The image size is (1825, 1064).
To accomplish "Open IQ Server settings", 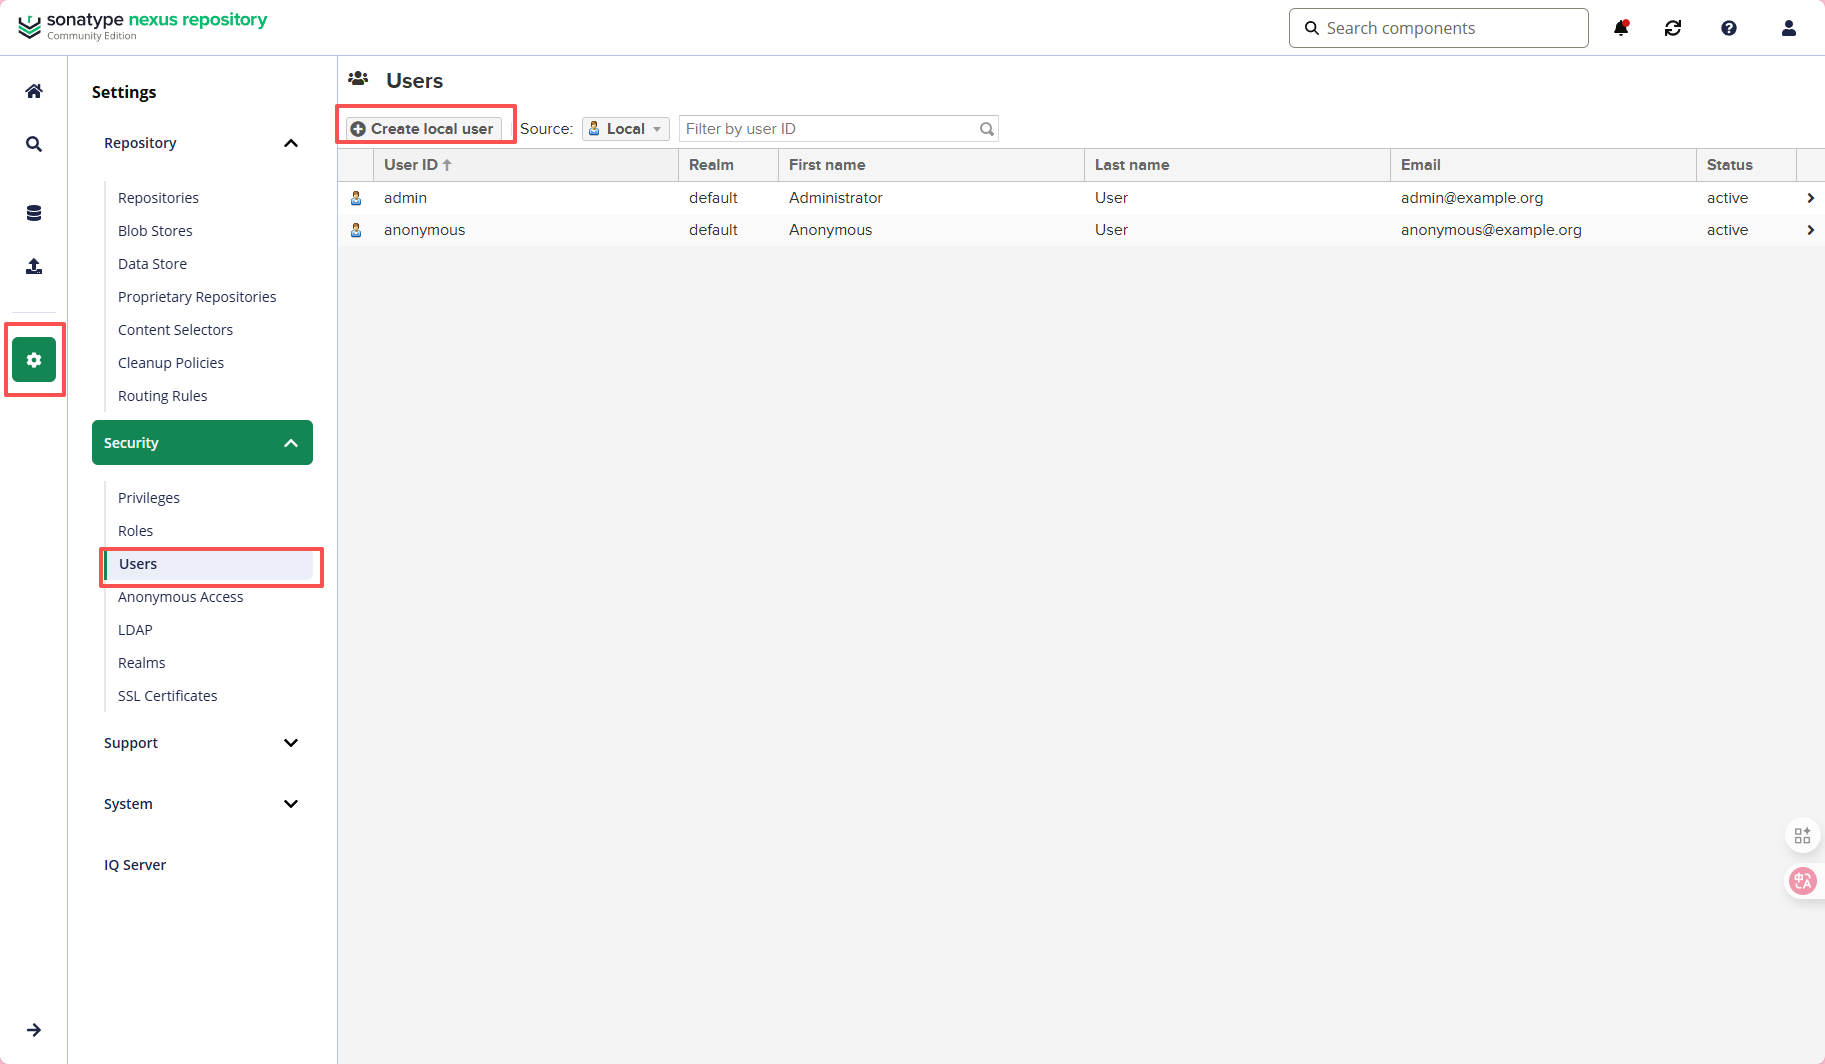I will 135,865.
